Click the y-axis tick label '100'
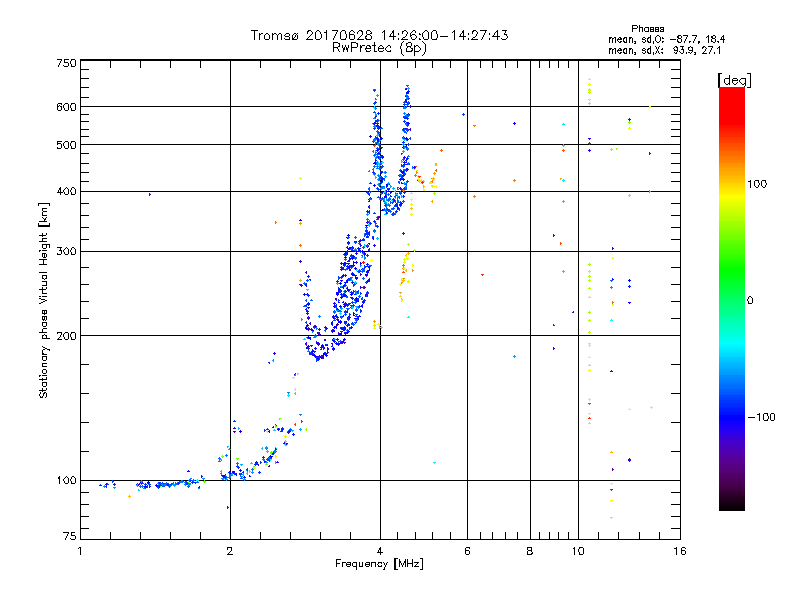This screenshot has height=600, width=800. coord(66,481)
